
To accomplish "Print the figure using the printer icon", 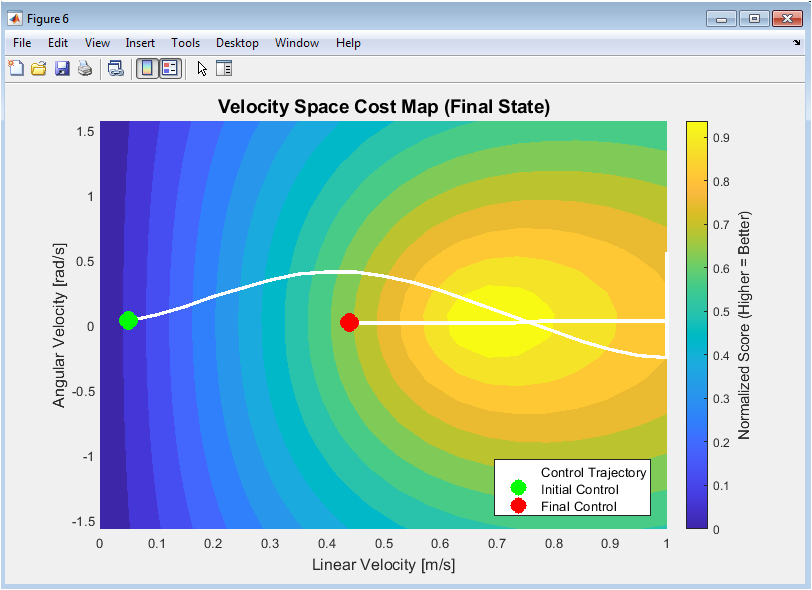I will tap(85, 68).
